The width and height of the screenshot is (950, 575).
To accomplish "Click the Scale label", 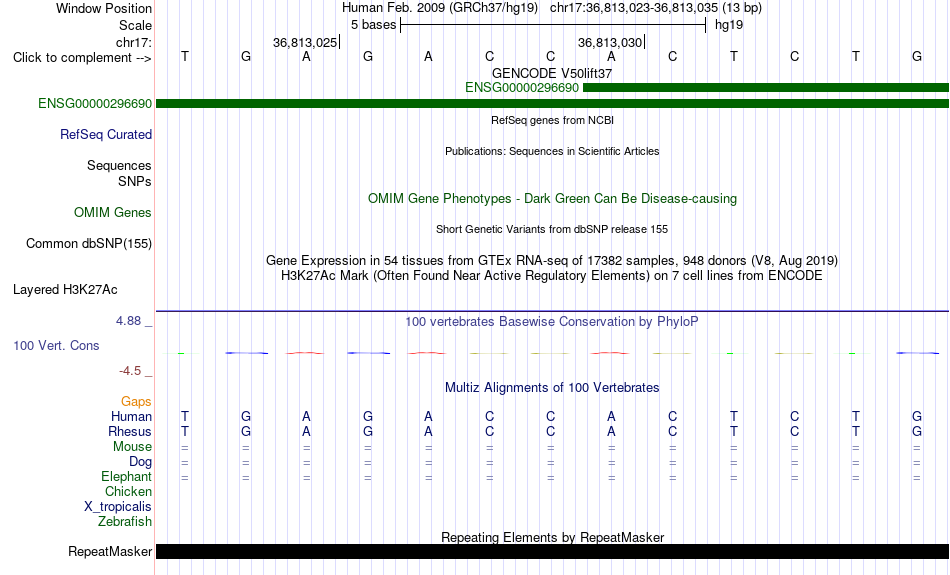I will 136,25.
